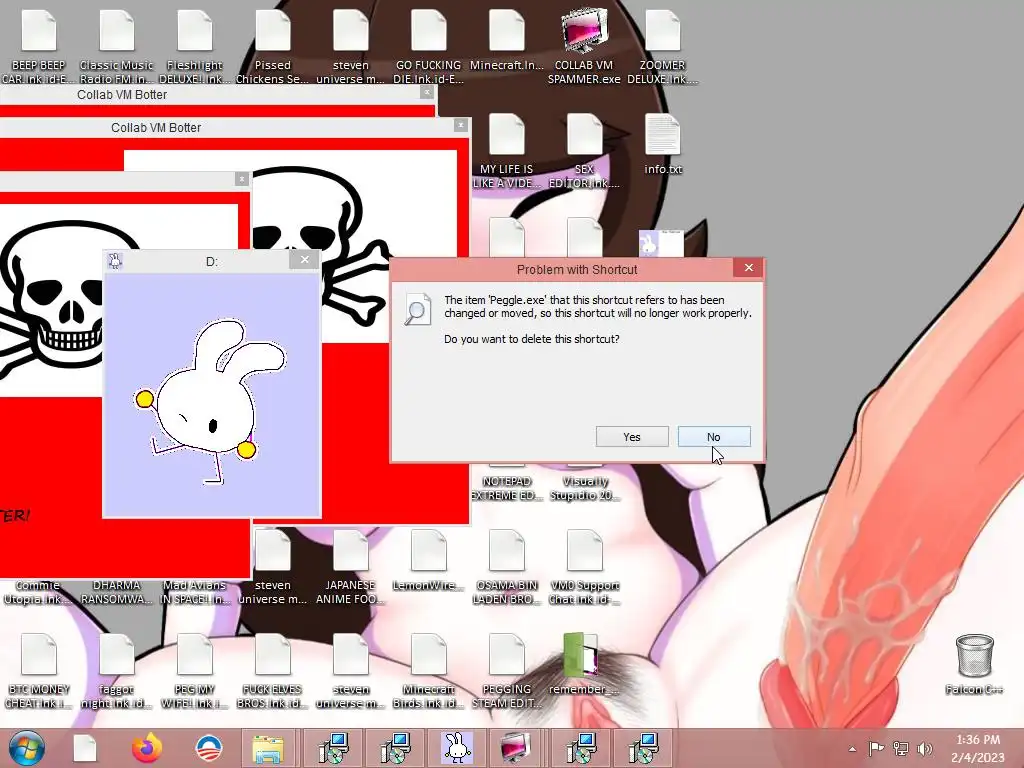Close the rear Collab VM Botter window
This screenshot has width=1024, height=768.
(x=427, y=93)
